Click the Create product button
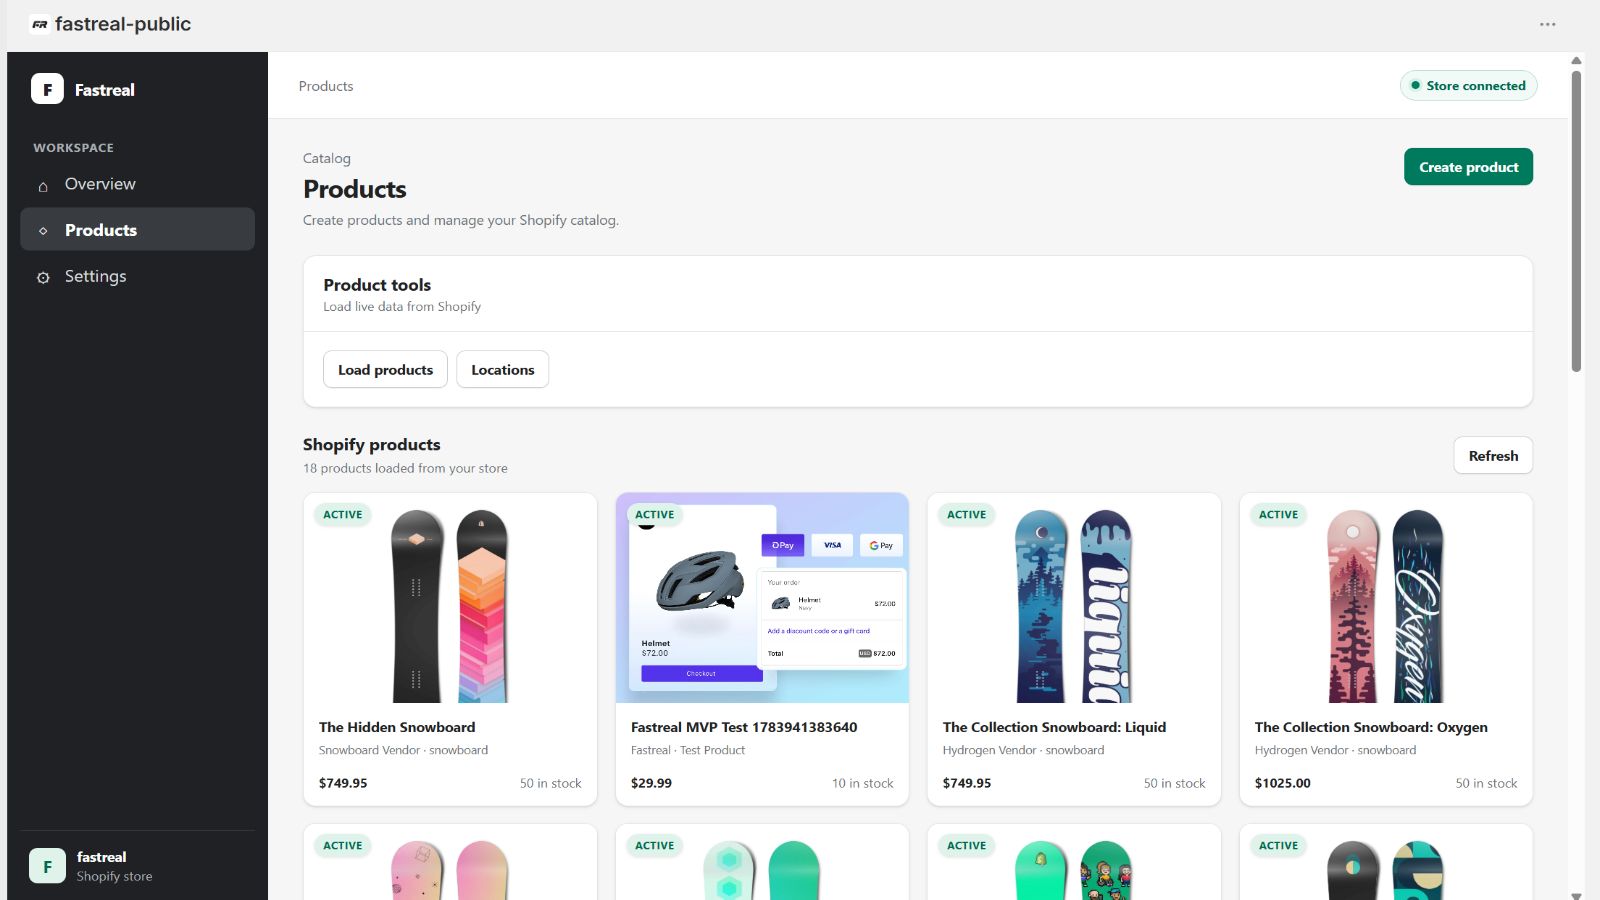This screenshot has height=900, width=1600. 1468,167
